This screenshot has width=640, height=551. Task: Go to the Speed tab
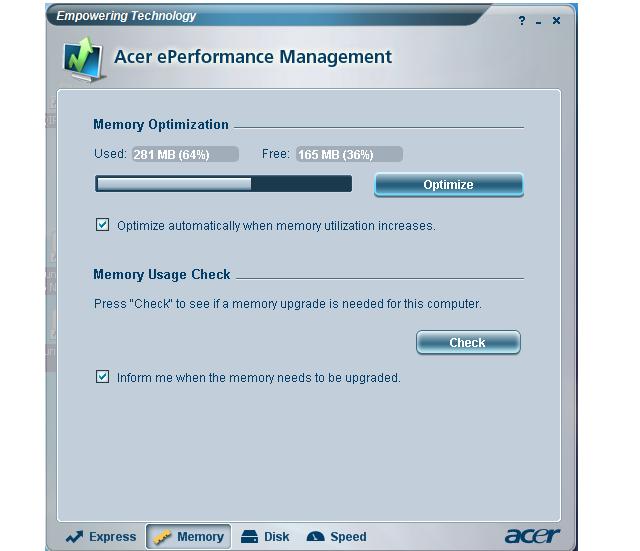pos(336,536)
